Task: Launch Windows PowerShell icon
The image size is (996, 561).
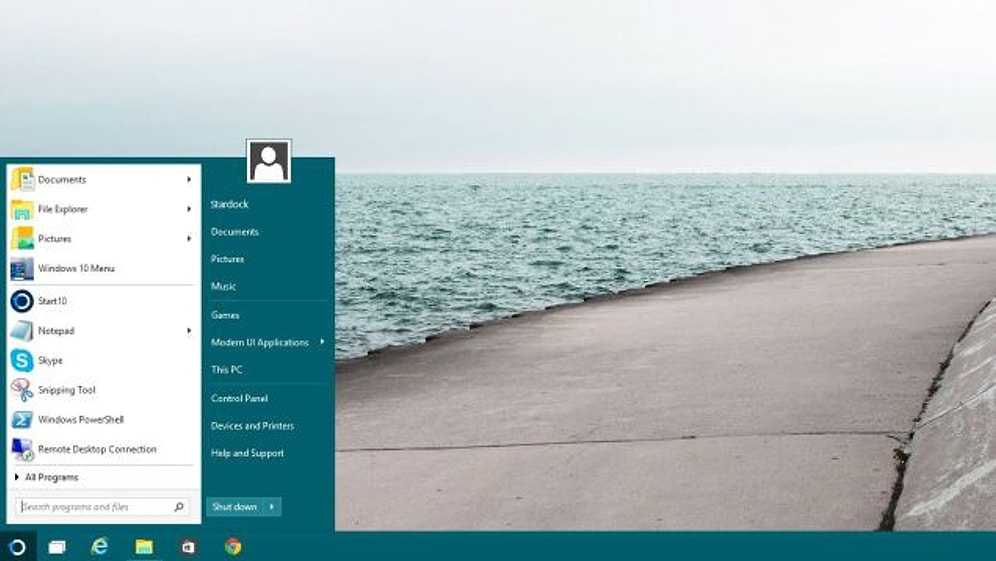Action: click(x=22, y=419)
